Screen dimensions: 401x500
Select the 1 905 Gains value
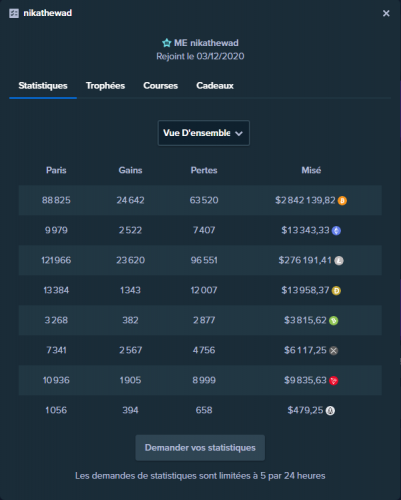point(130,380)
